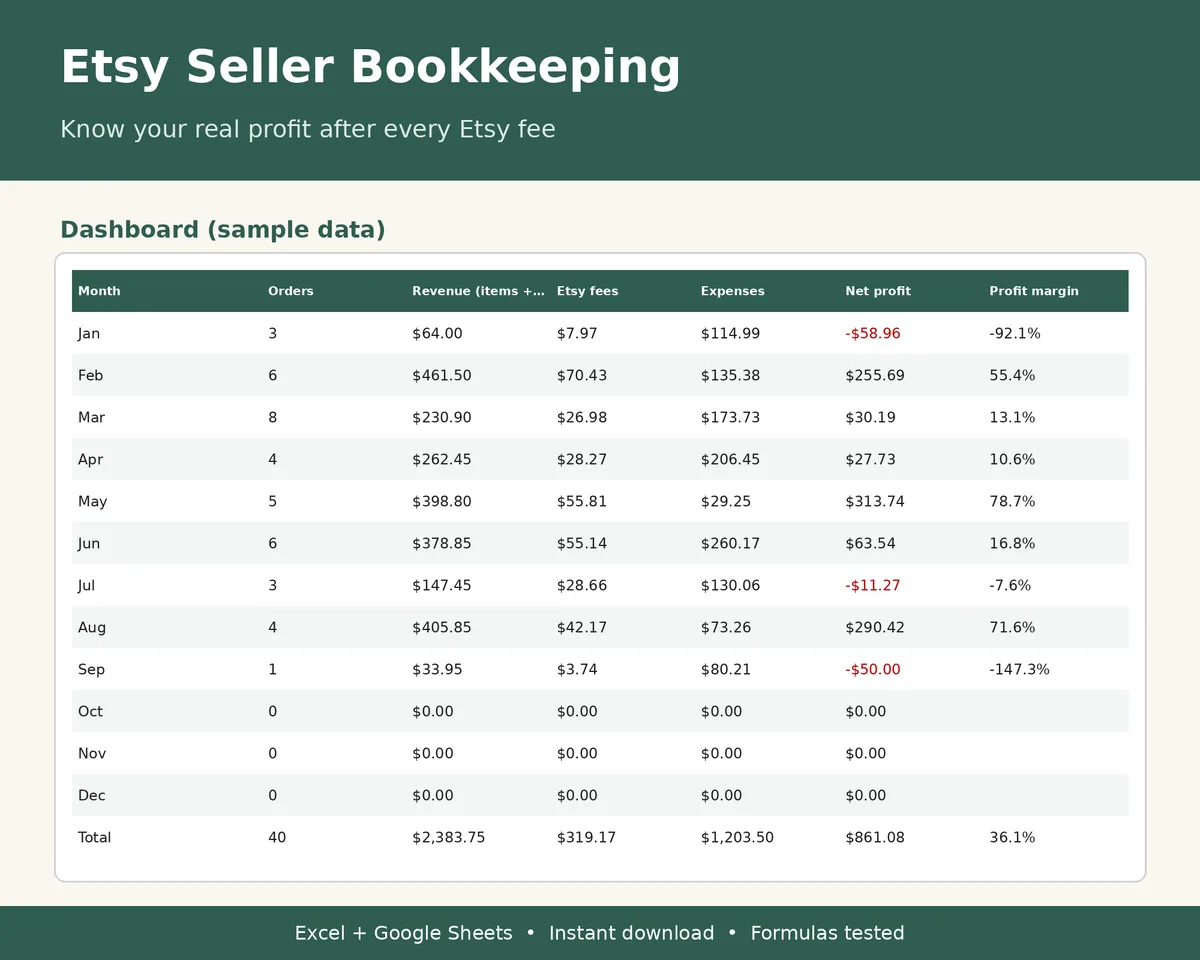Image resolution: width=1200 pixels, height=960 pixels.
Task: Select the Dashboard (sample data) heading
Action: [x=223, y=230]
